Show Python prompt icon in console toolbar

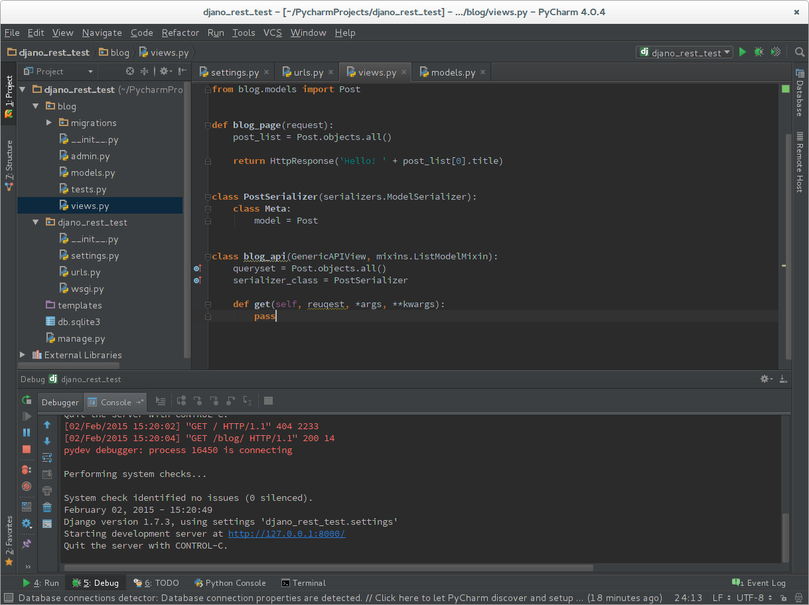click(47, 524)
